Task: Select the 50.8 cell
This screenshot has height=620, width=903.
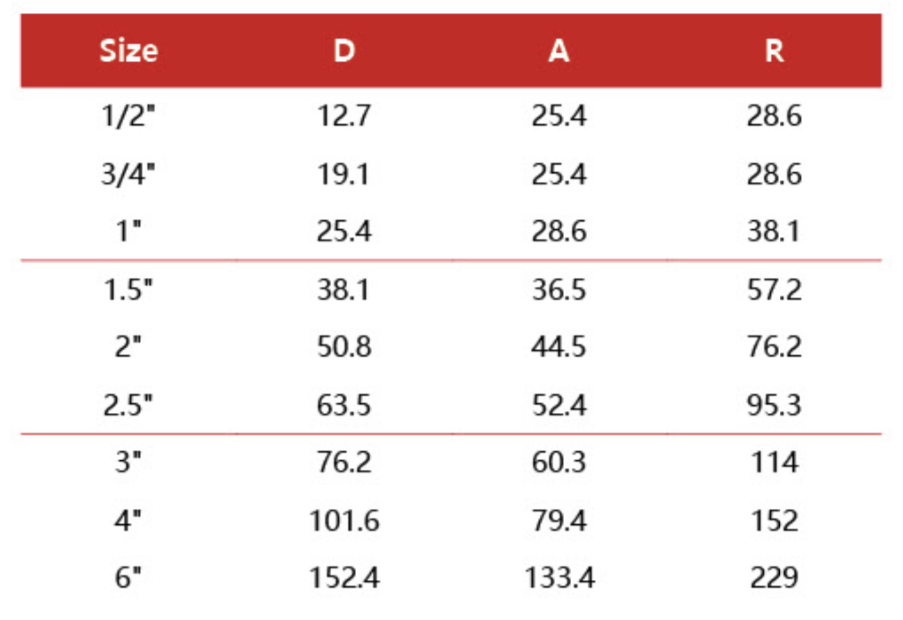Action: (344, 348)
